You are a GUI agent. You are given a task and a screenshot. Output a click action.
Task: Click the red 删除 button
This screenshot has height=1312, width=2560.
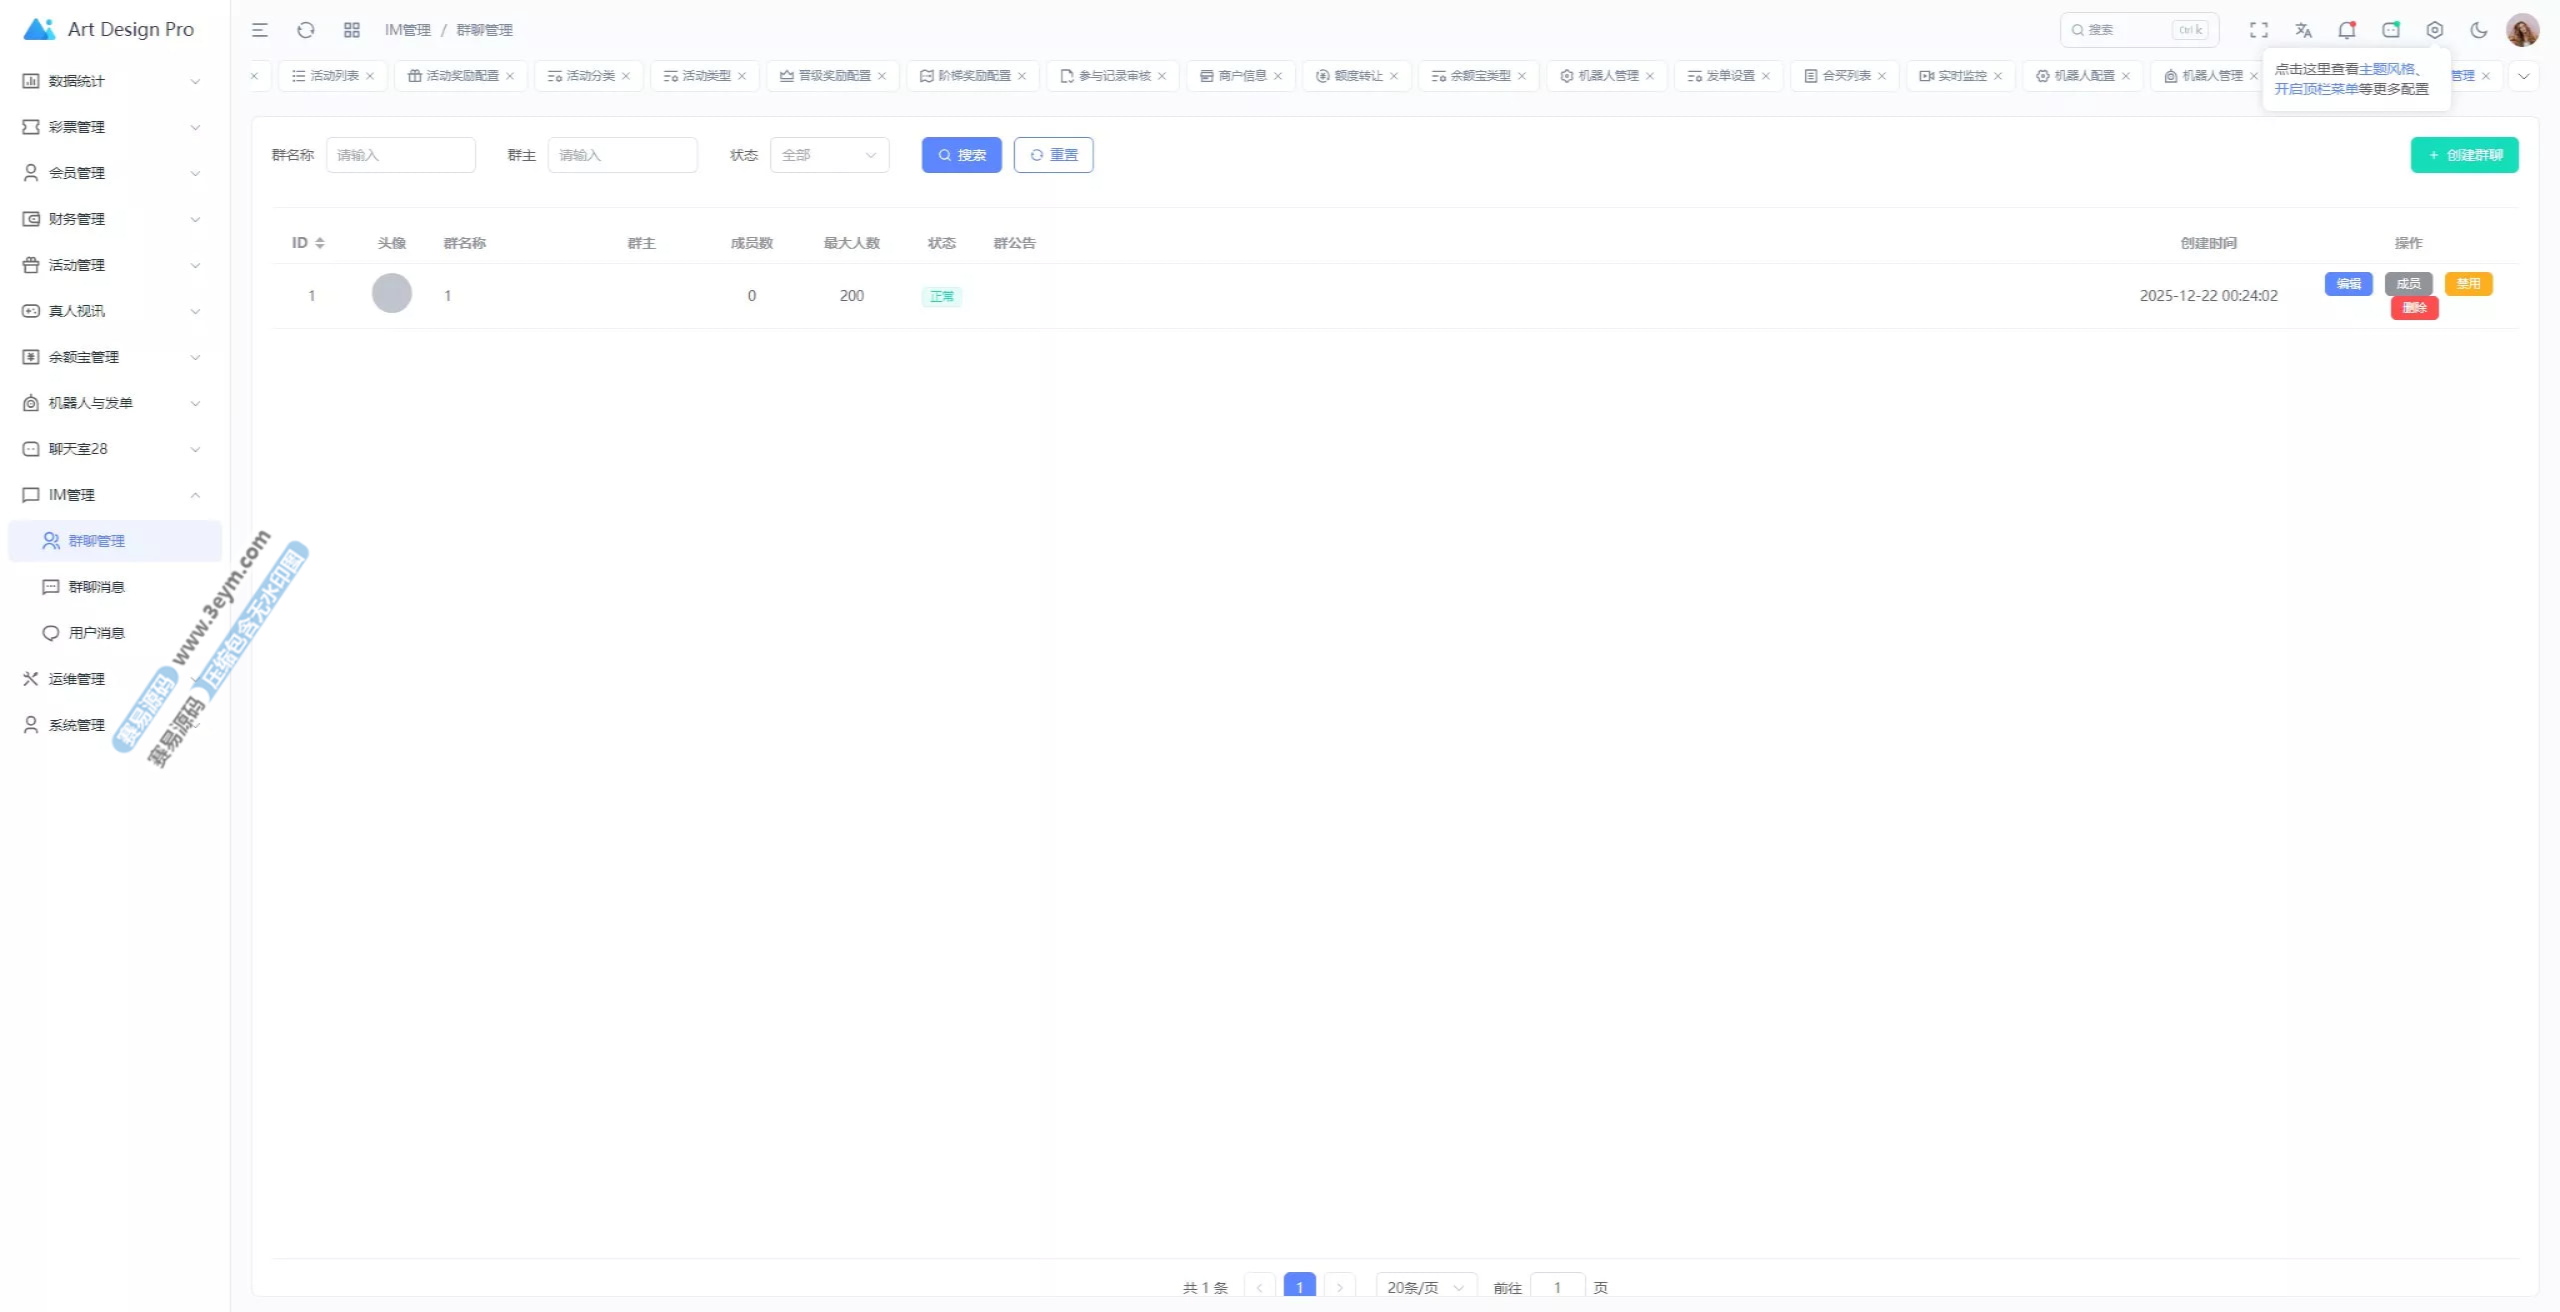coord(2414,308)
